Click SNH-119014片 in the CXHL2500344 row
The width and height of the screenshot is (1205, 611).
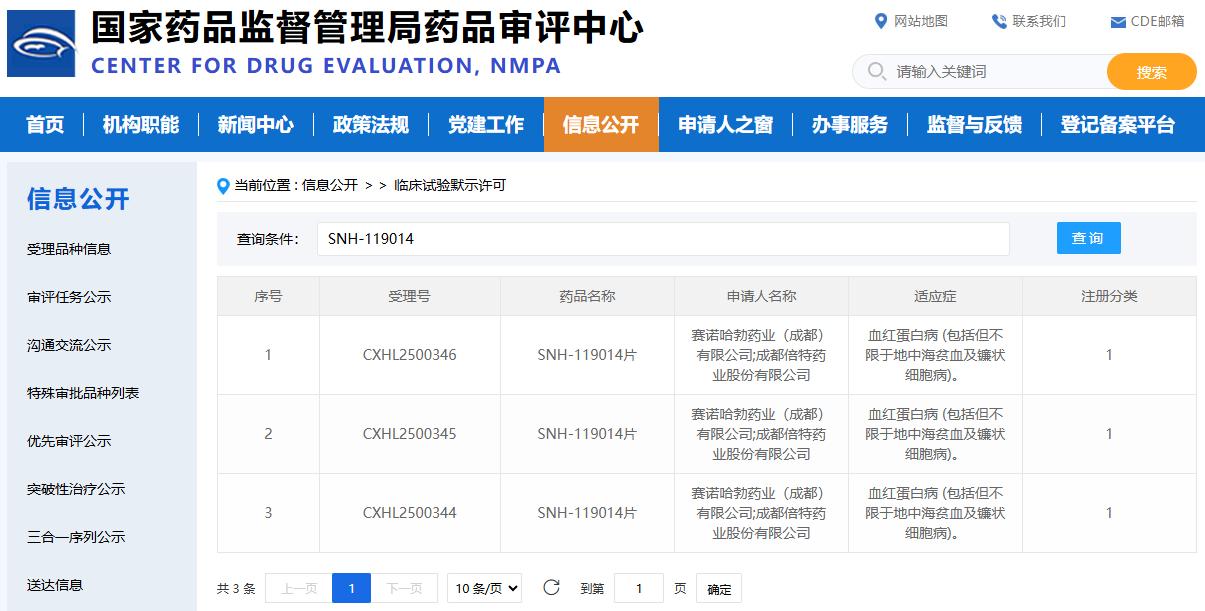[587, 513]
